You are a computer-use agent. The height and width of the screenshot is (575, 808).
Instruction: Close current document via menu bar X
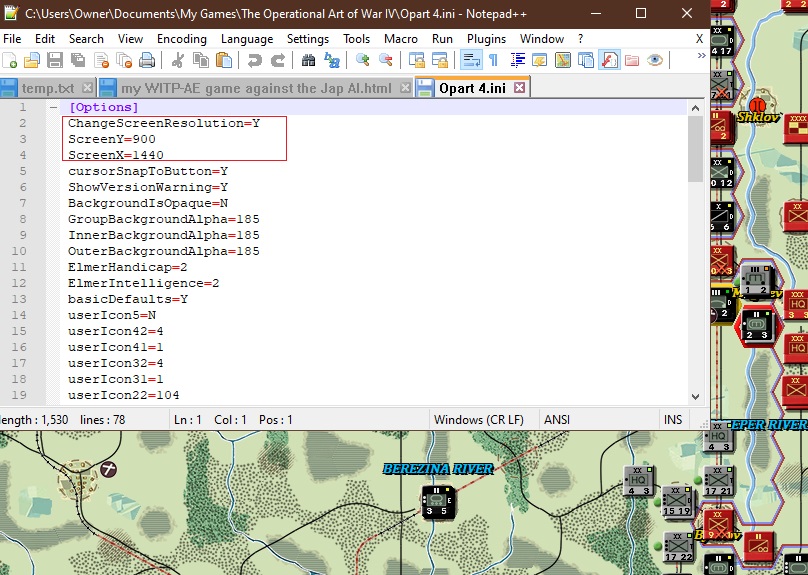699,39
